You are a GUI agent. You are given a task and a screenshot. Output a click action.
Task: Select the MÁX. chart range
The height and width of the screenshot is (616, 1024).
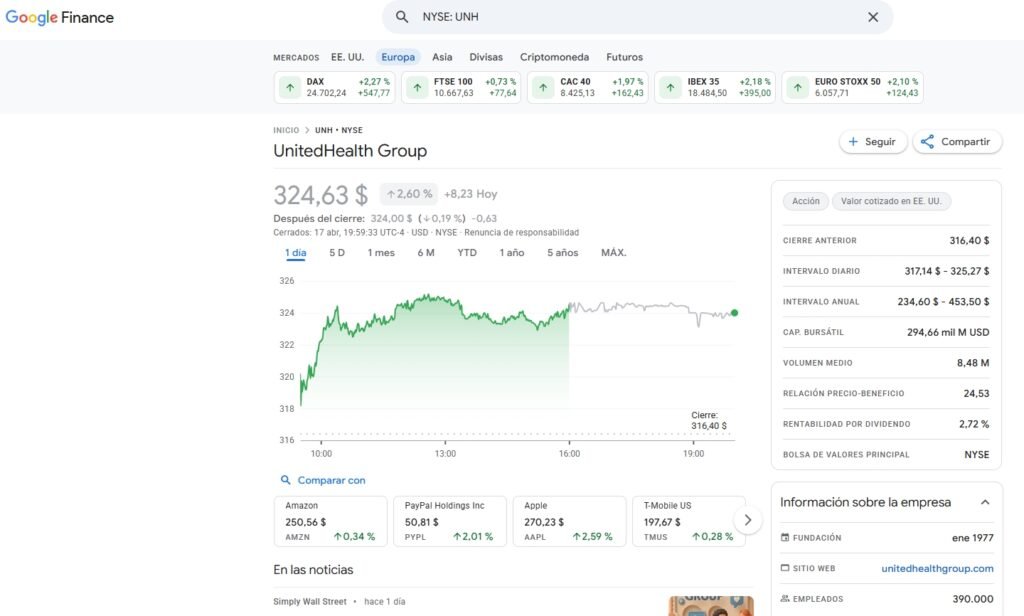(x=613, y=253)
